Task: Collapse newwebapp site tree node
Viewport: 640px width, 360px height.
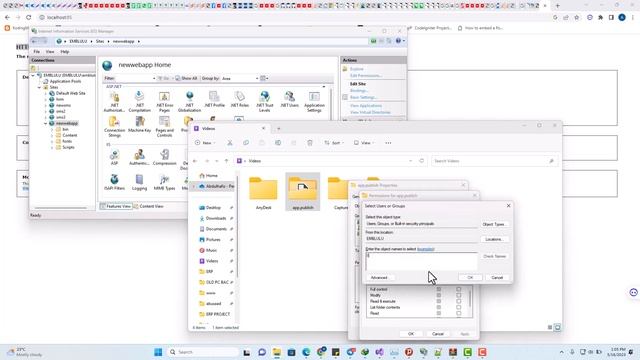Action: point(46,123)
